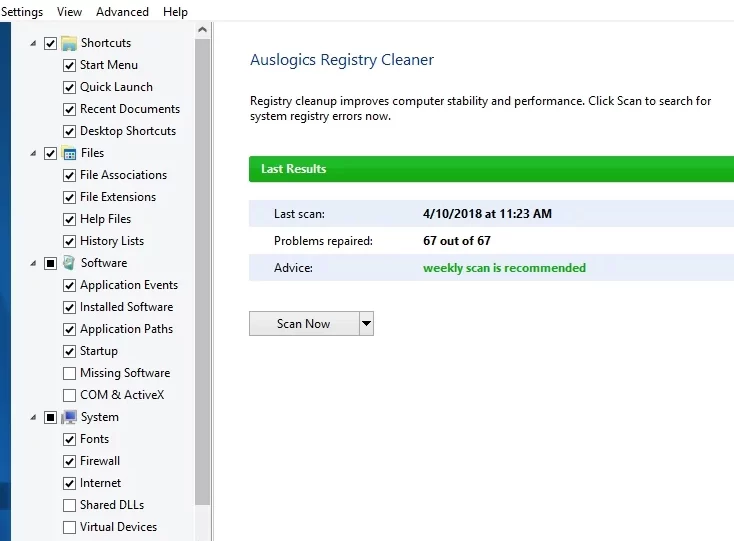The width and height of the screenshot is (734, 541).
Task: Click the Files category icon
Action: click(x=69, y=153)
